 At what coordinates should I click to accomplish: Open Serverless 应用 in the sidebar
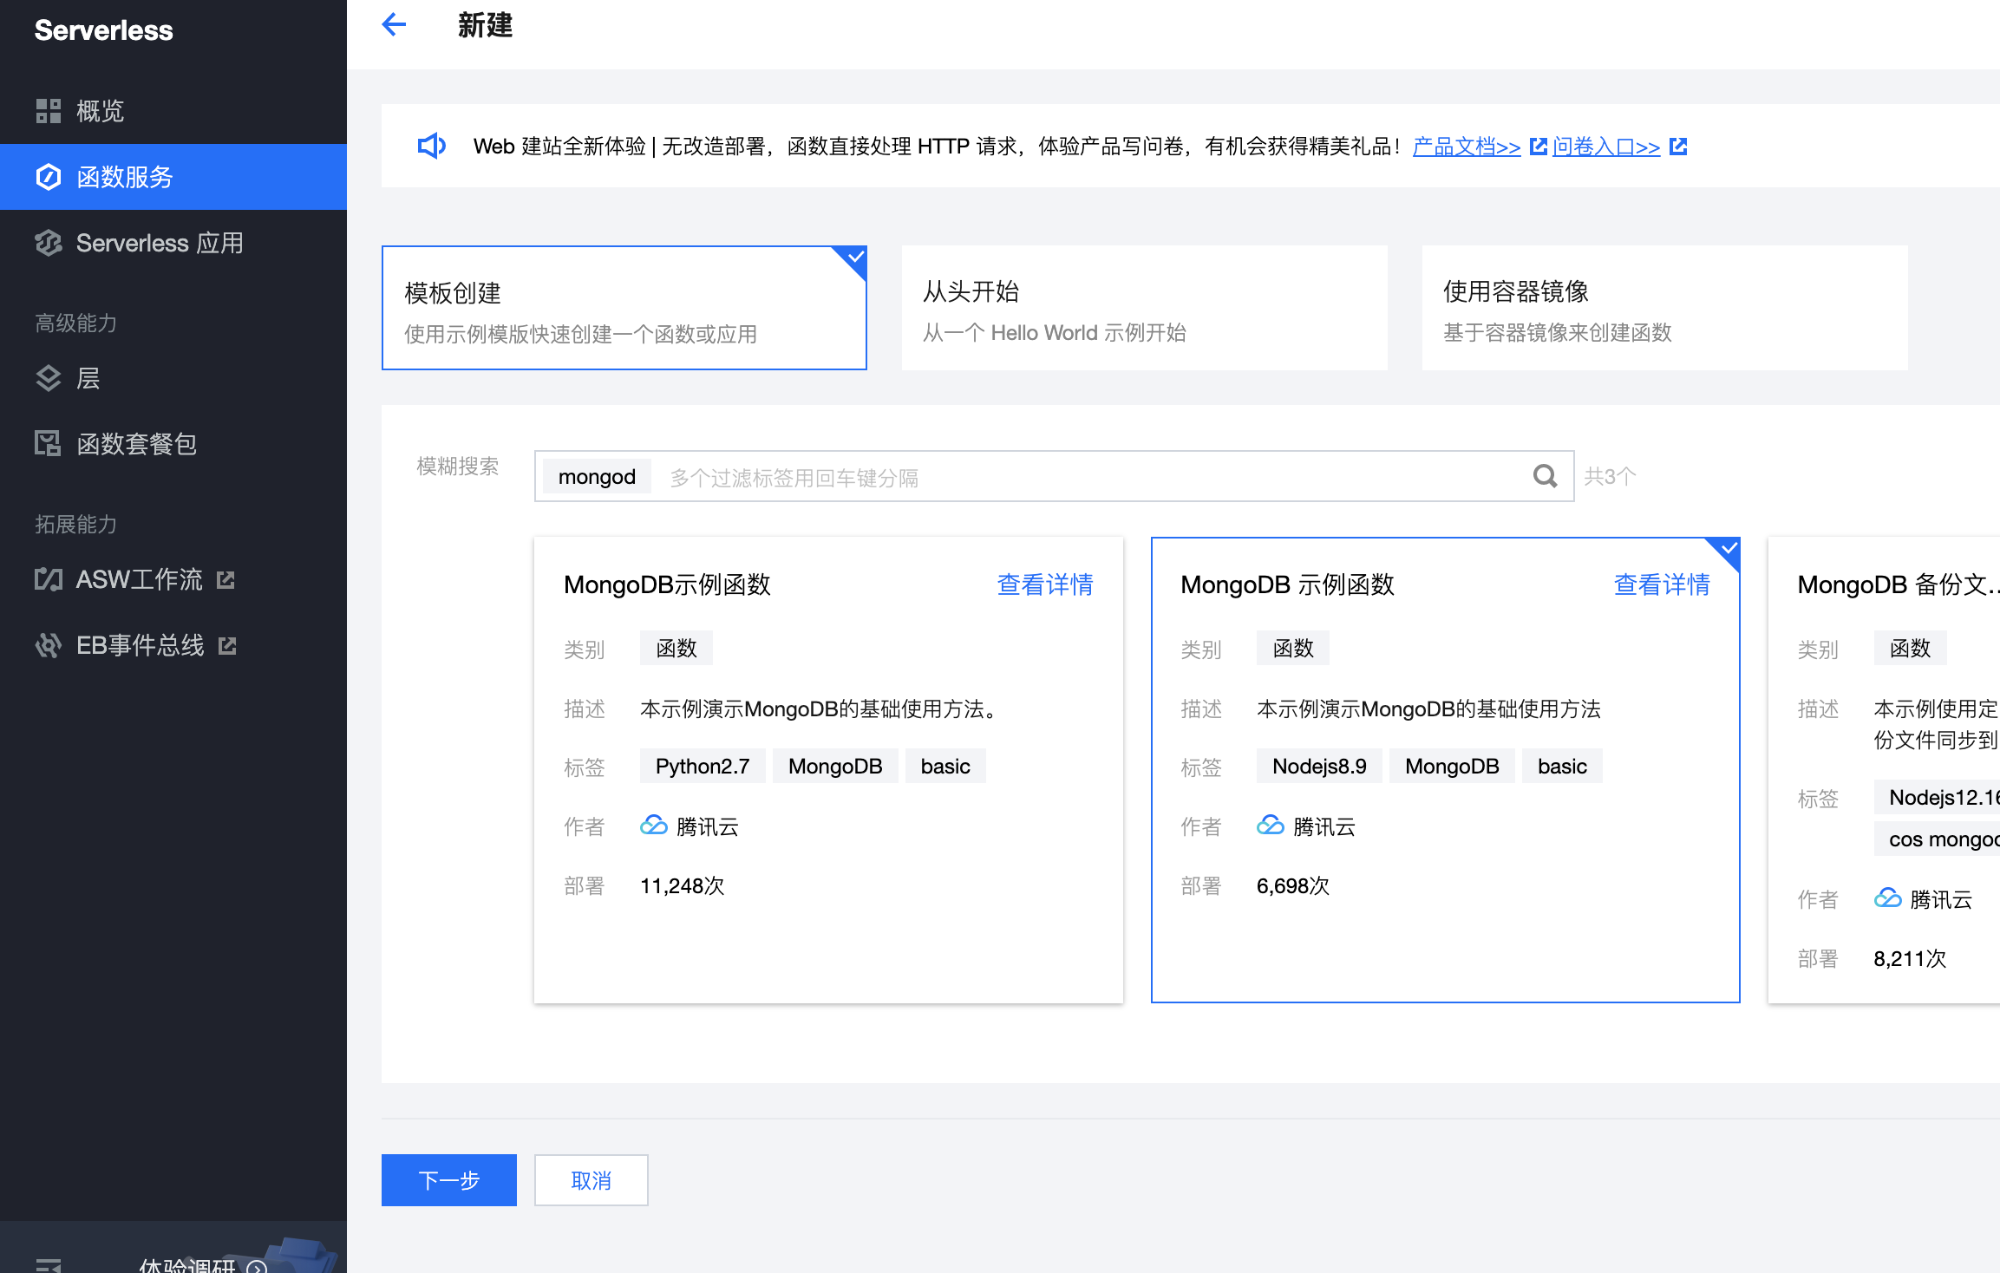coord(173,243)
